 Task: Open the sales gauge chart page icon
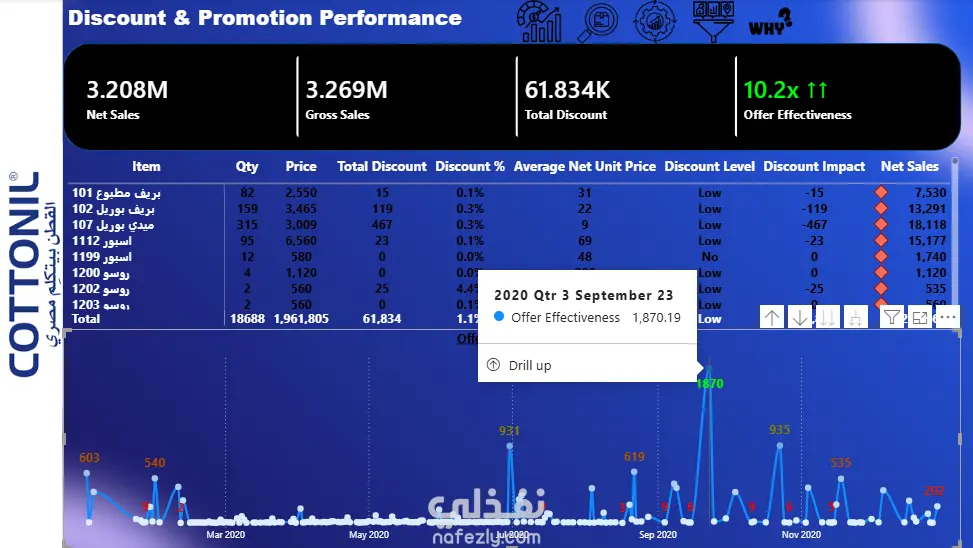coord(539,22)
